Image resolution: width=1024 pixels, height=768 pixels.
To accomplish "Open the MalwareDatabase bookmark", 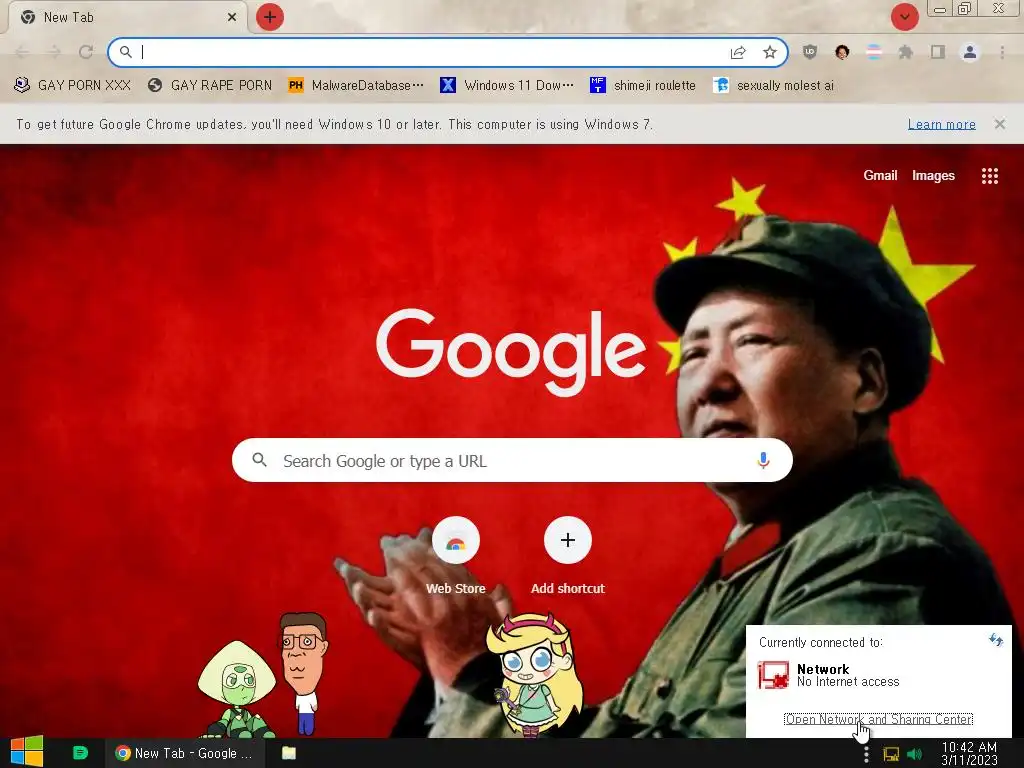I will 356,86.
